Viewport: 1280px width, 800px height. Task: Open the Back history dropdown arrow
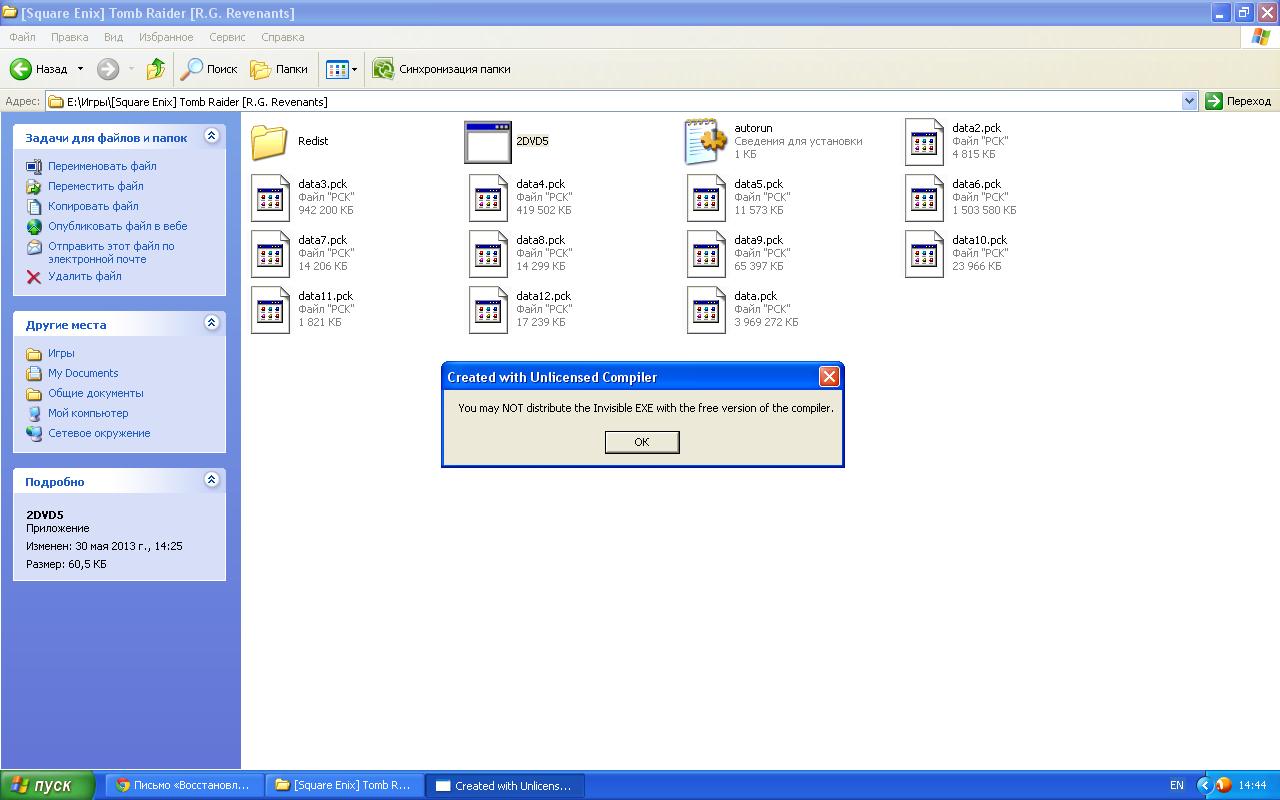pyautogui.click(x=80, y=69)
